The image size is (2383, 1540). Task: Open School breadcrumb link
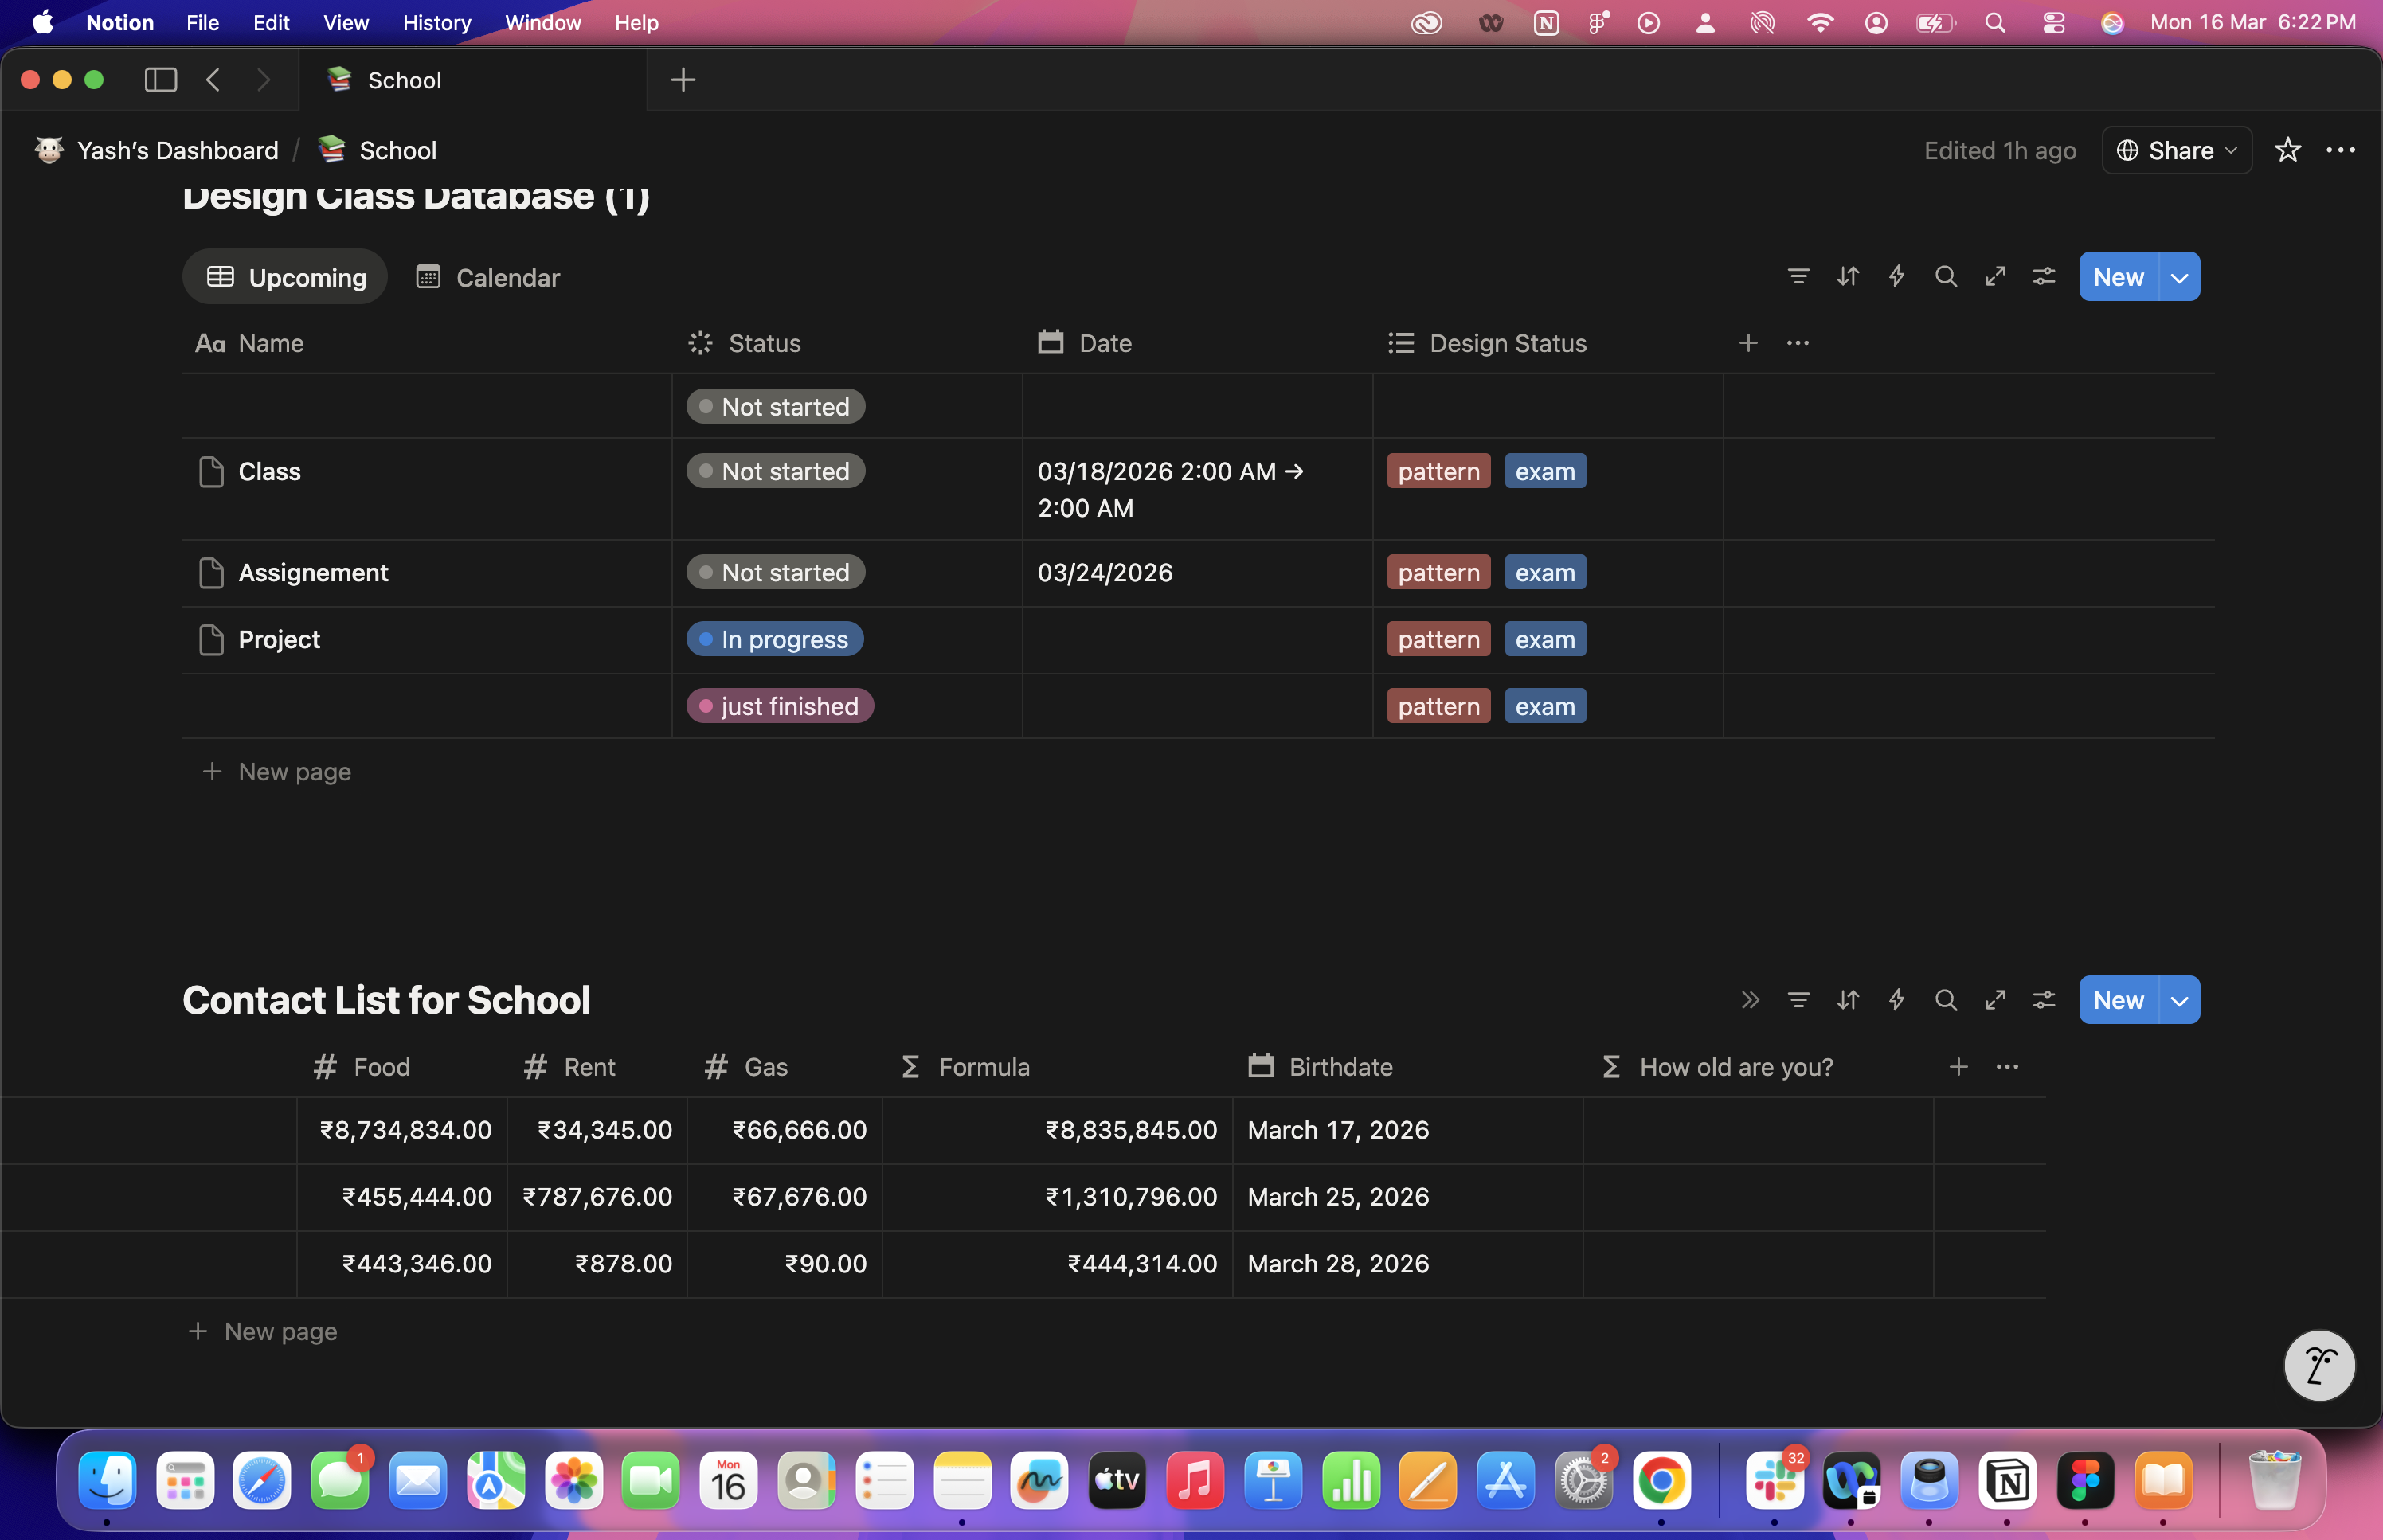(x=378, y=150)
